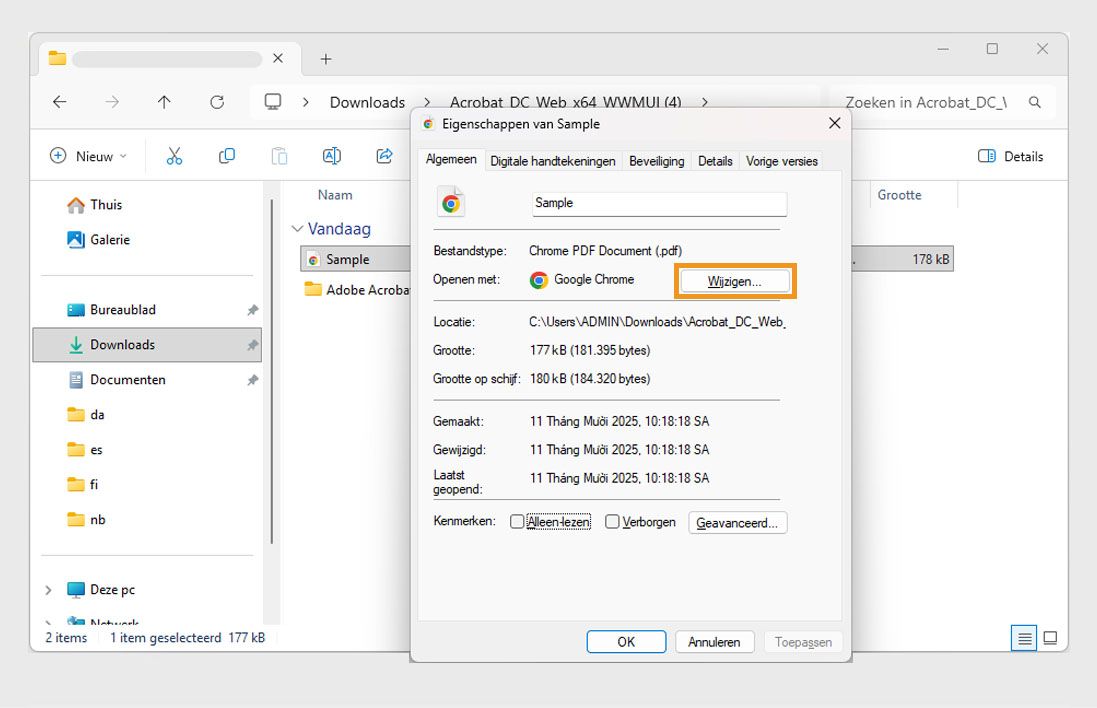Tick the Verborgen checkbox

click(x=612, y=522)
